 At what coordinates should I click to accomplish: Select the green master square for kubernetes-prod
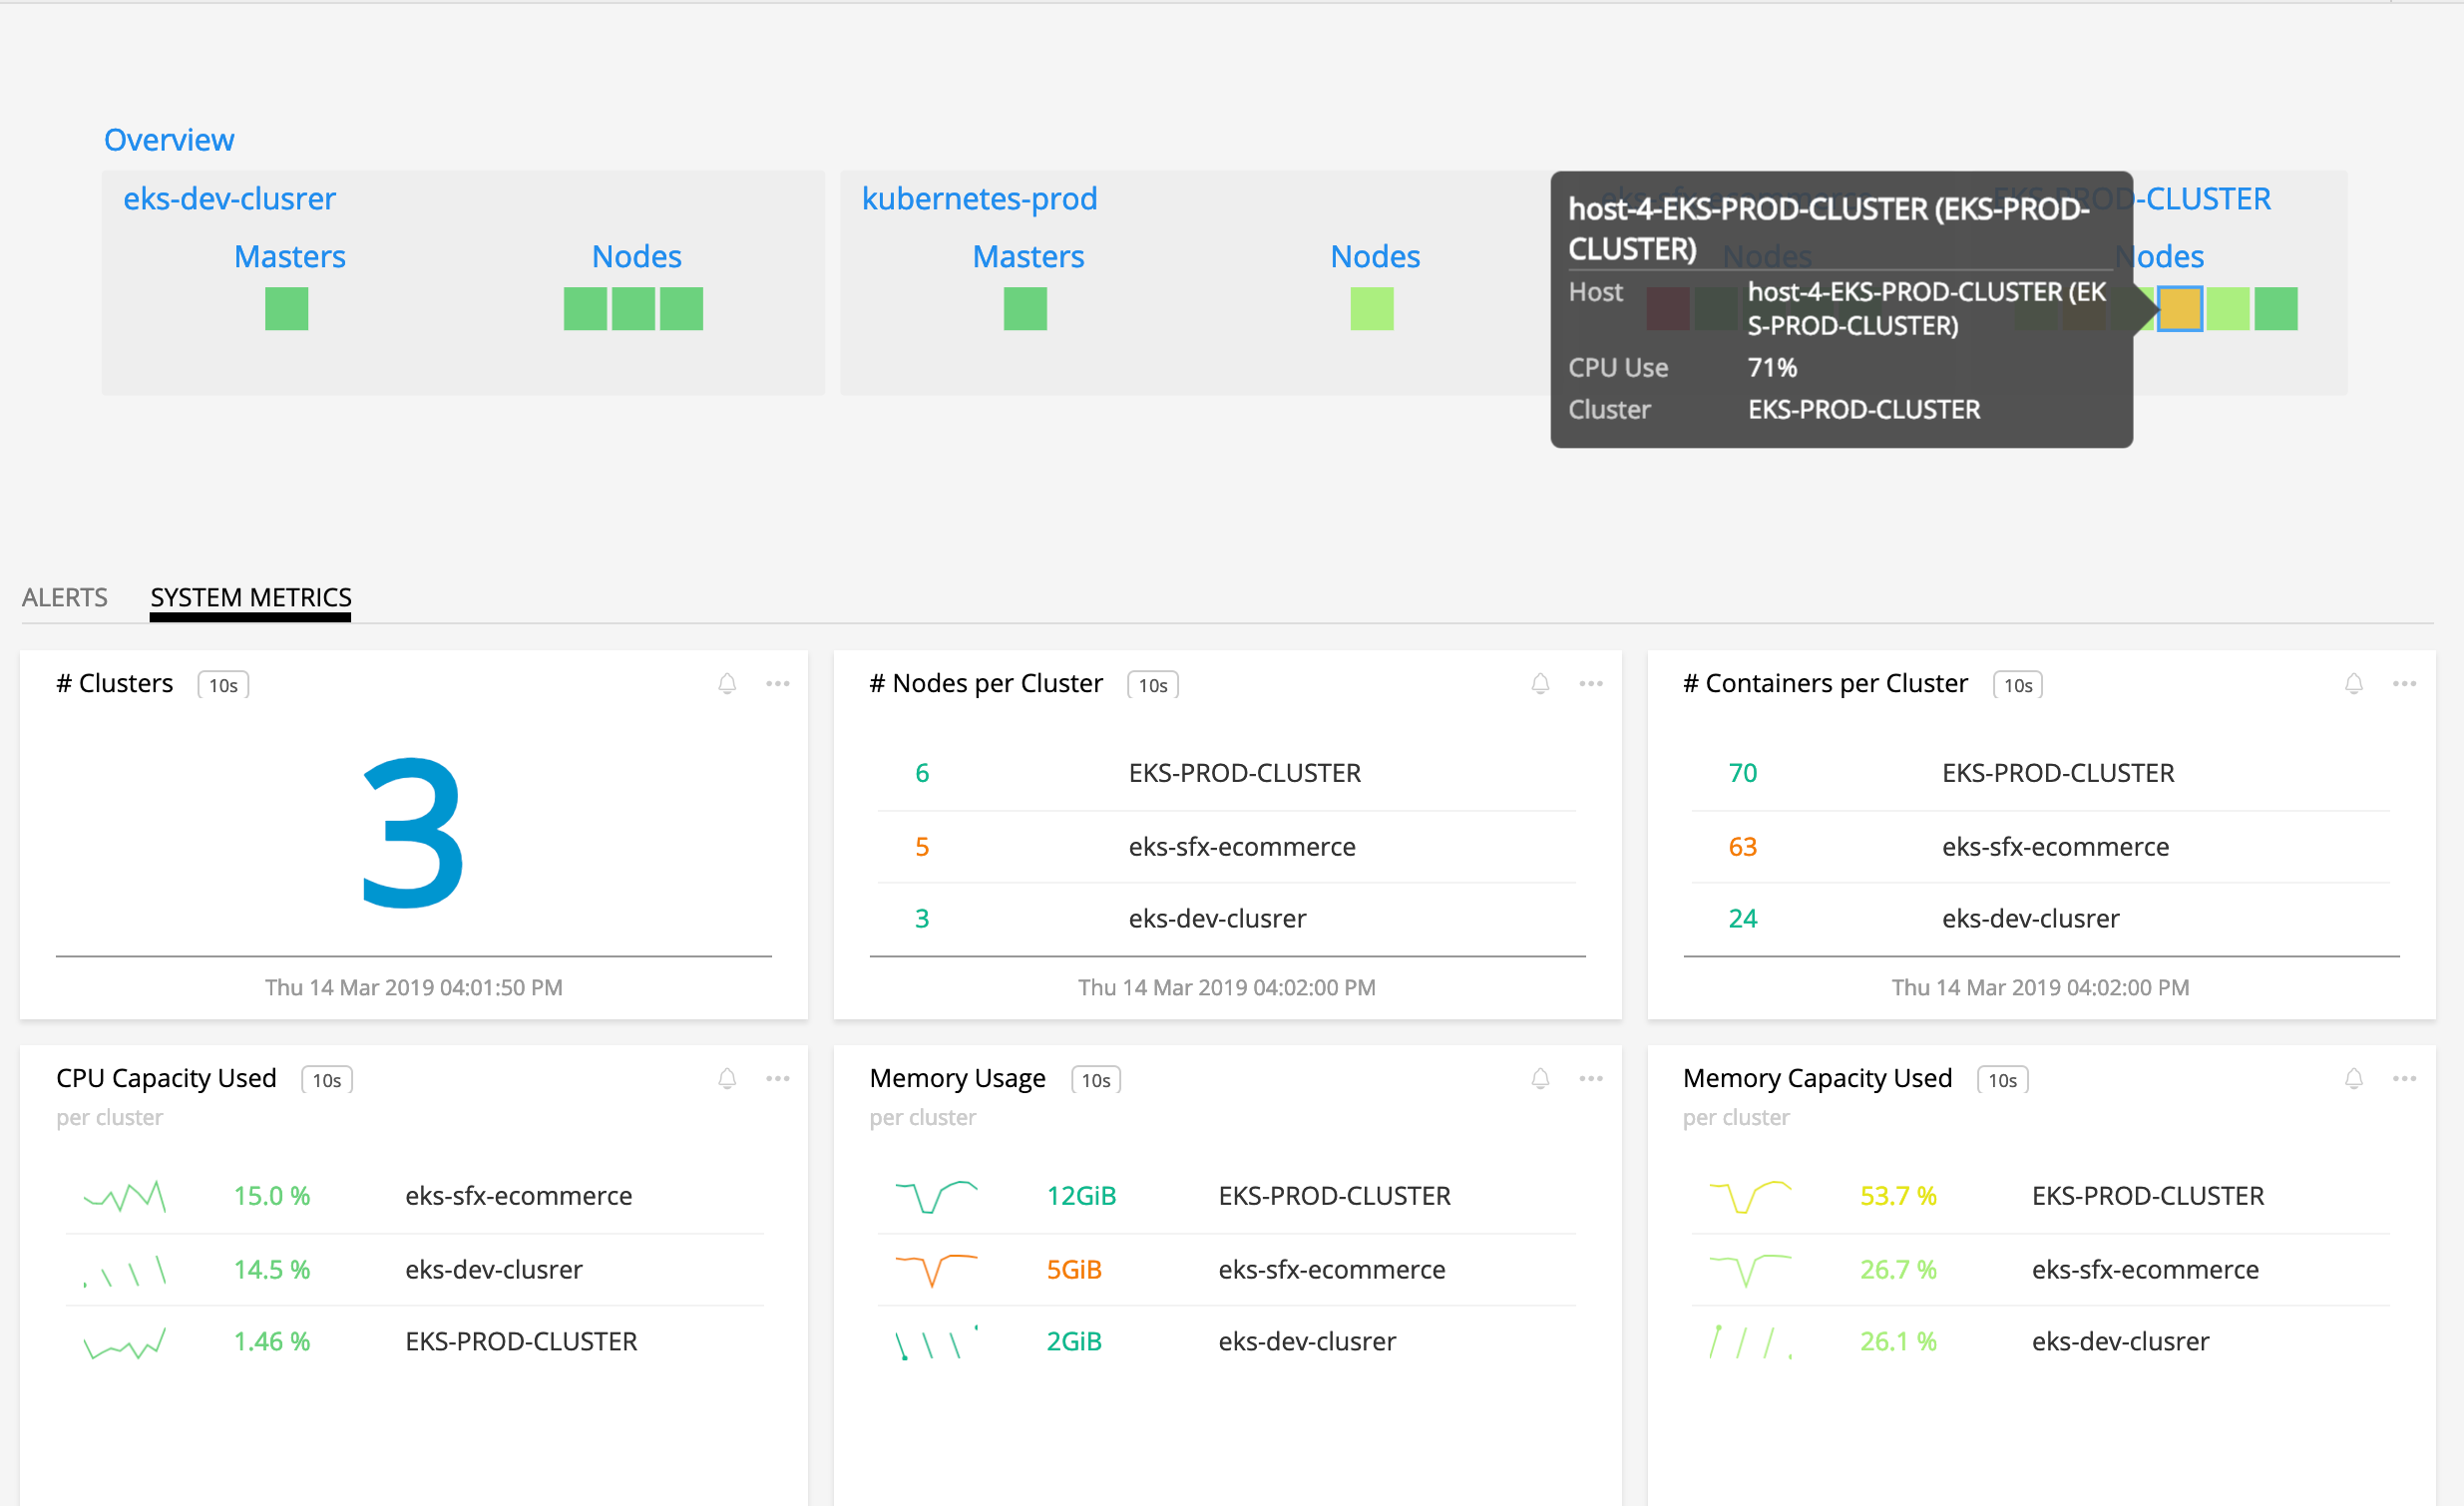point(1023,309)
